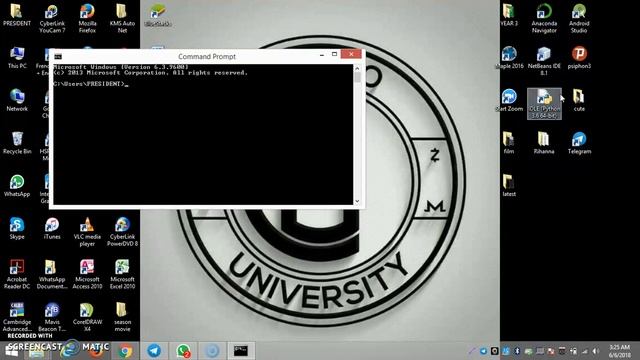The height and width of the screenshot is (360, 640).
Task: Select the PRESIDENT folder icon
Action: [x=17, y=15]
